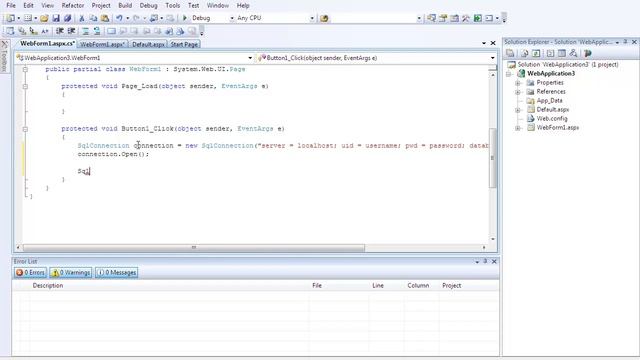Select Web.config in Solution Explorer
This screenshot has height=360, width=640.
coord(552,118)
